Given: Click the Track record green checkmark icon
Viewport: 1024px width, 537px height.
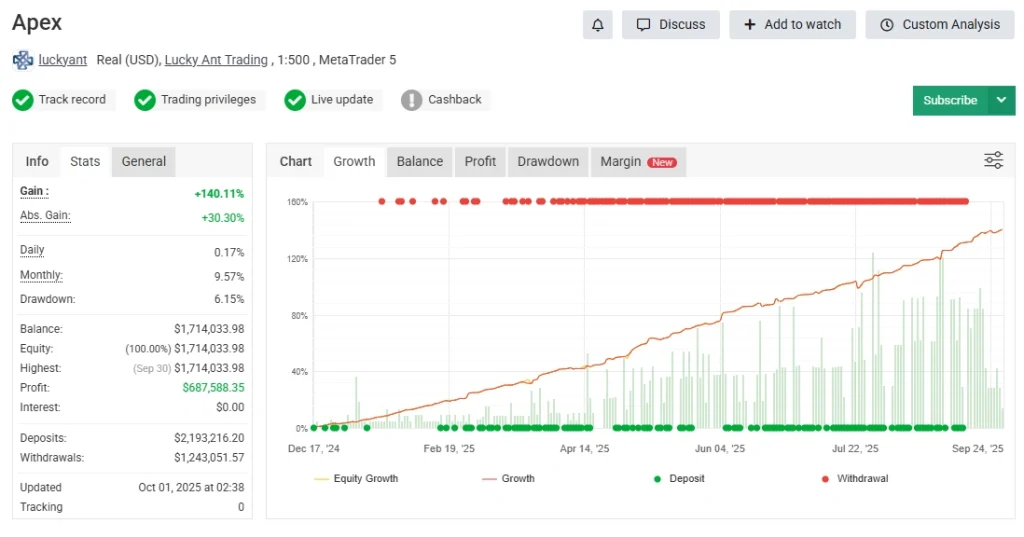Looking at the screenshot, I should click(x=23, y=100).
